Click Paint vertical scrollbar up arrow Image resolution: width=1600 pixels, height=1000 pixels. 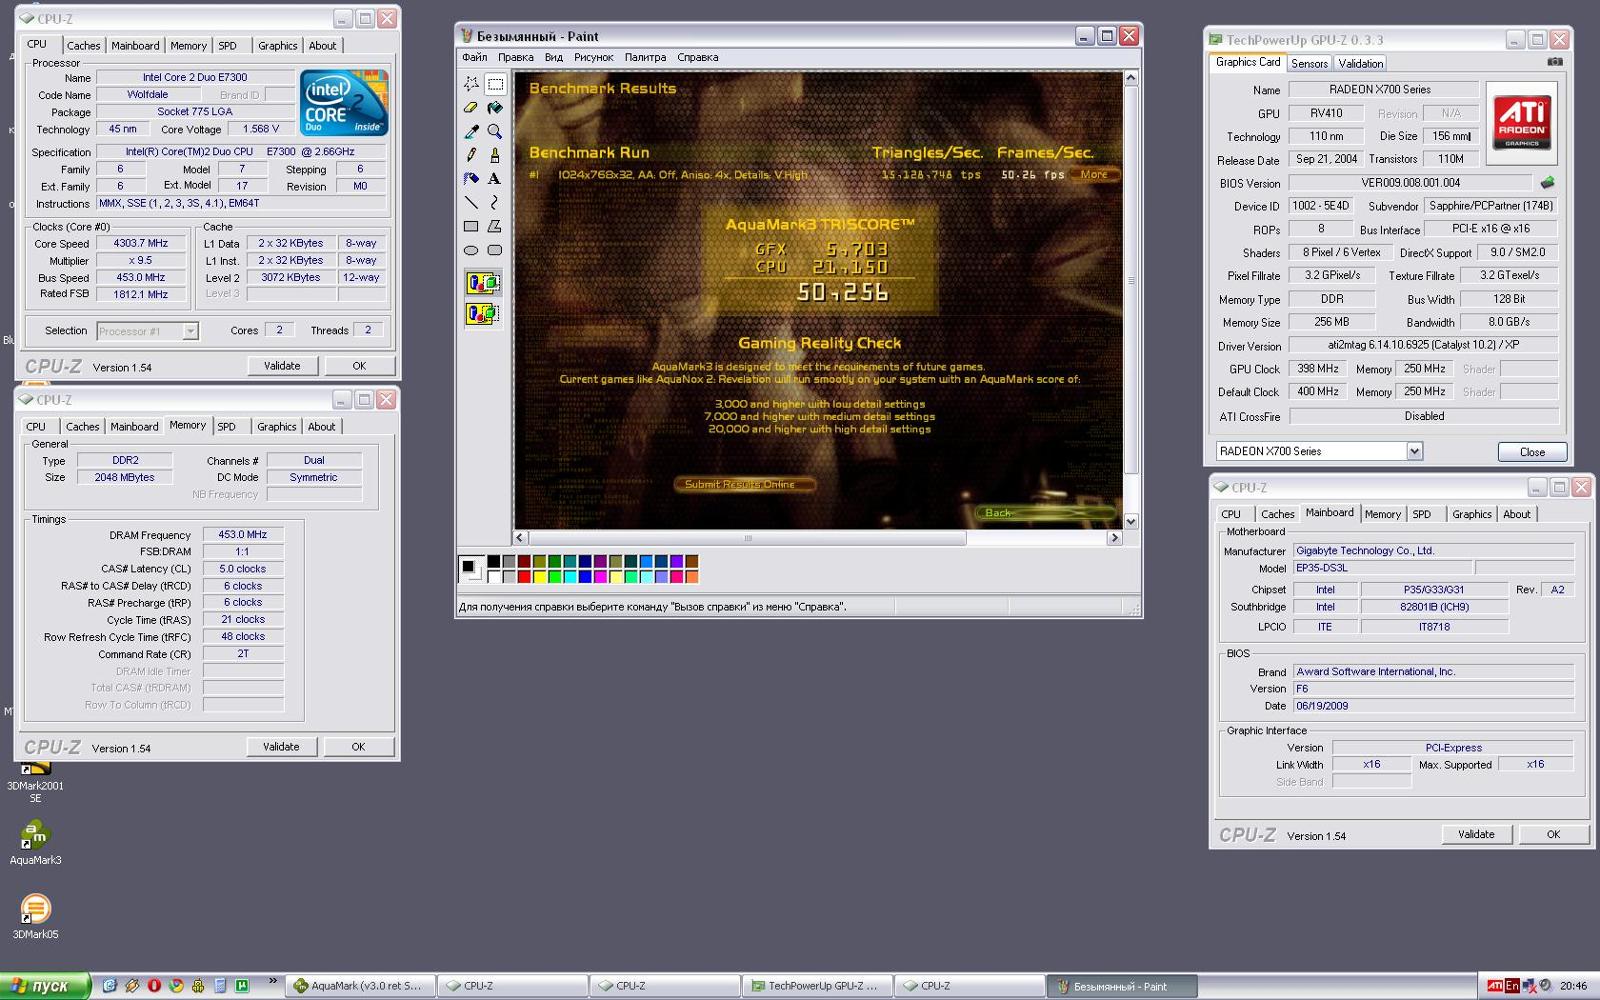[x=1131, y=78]
